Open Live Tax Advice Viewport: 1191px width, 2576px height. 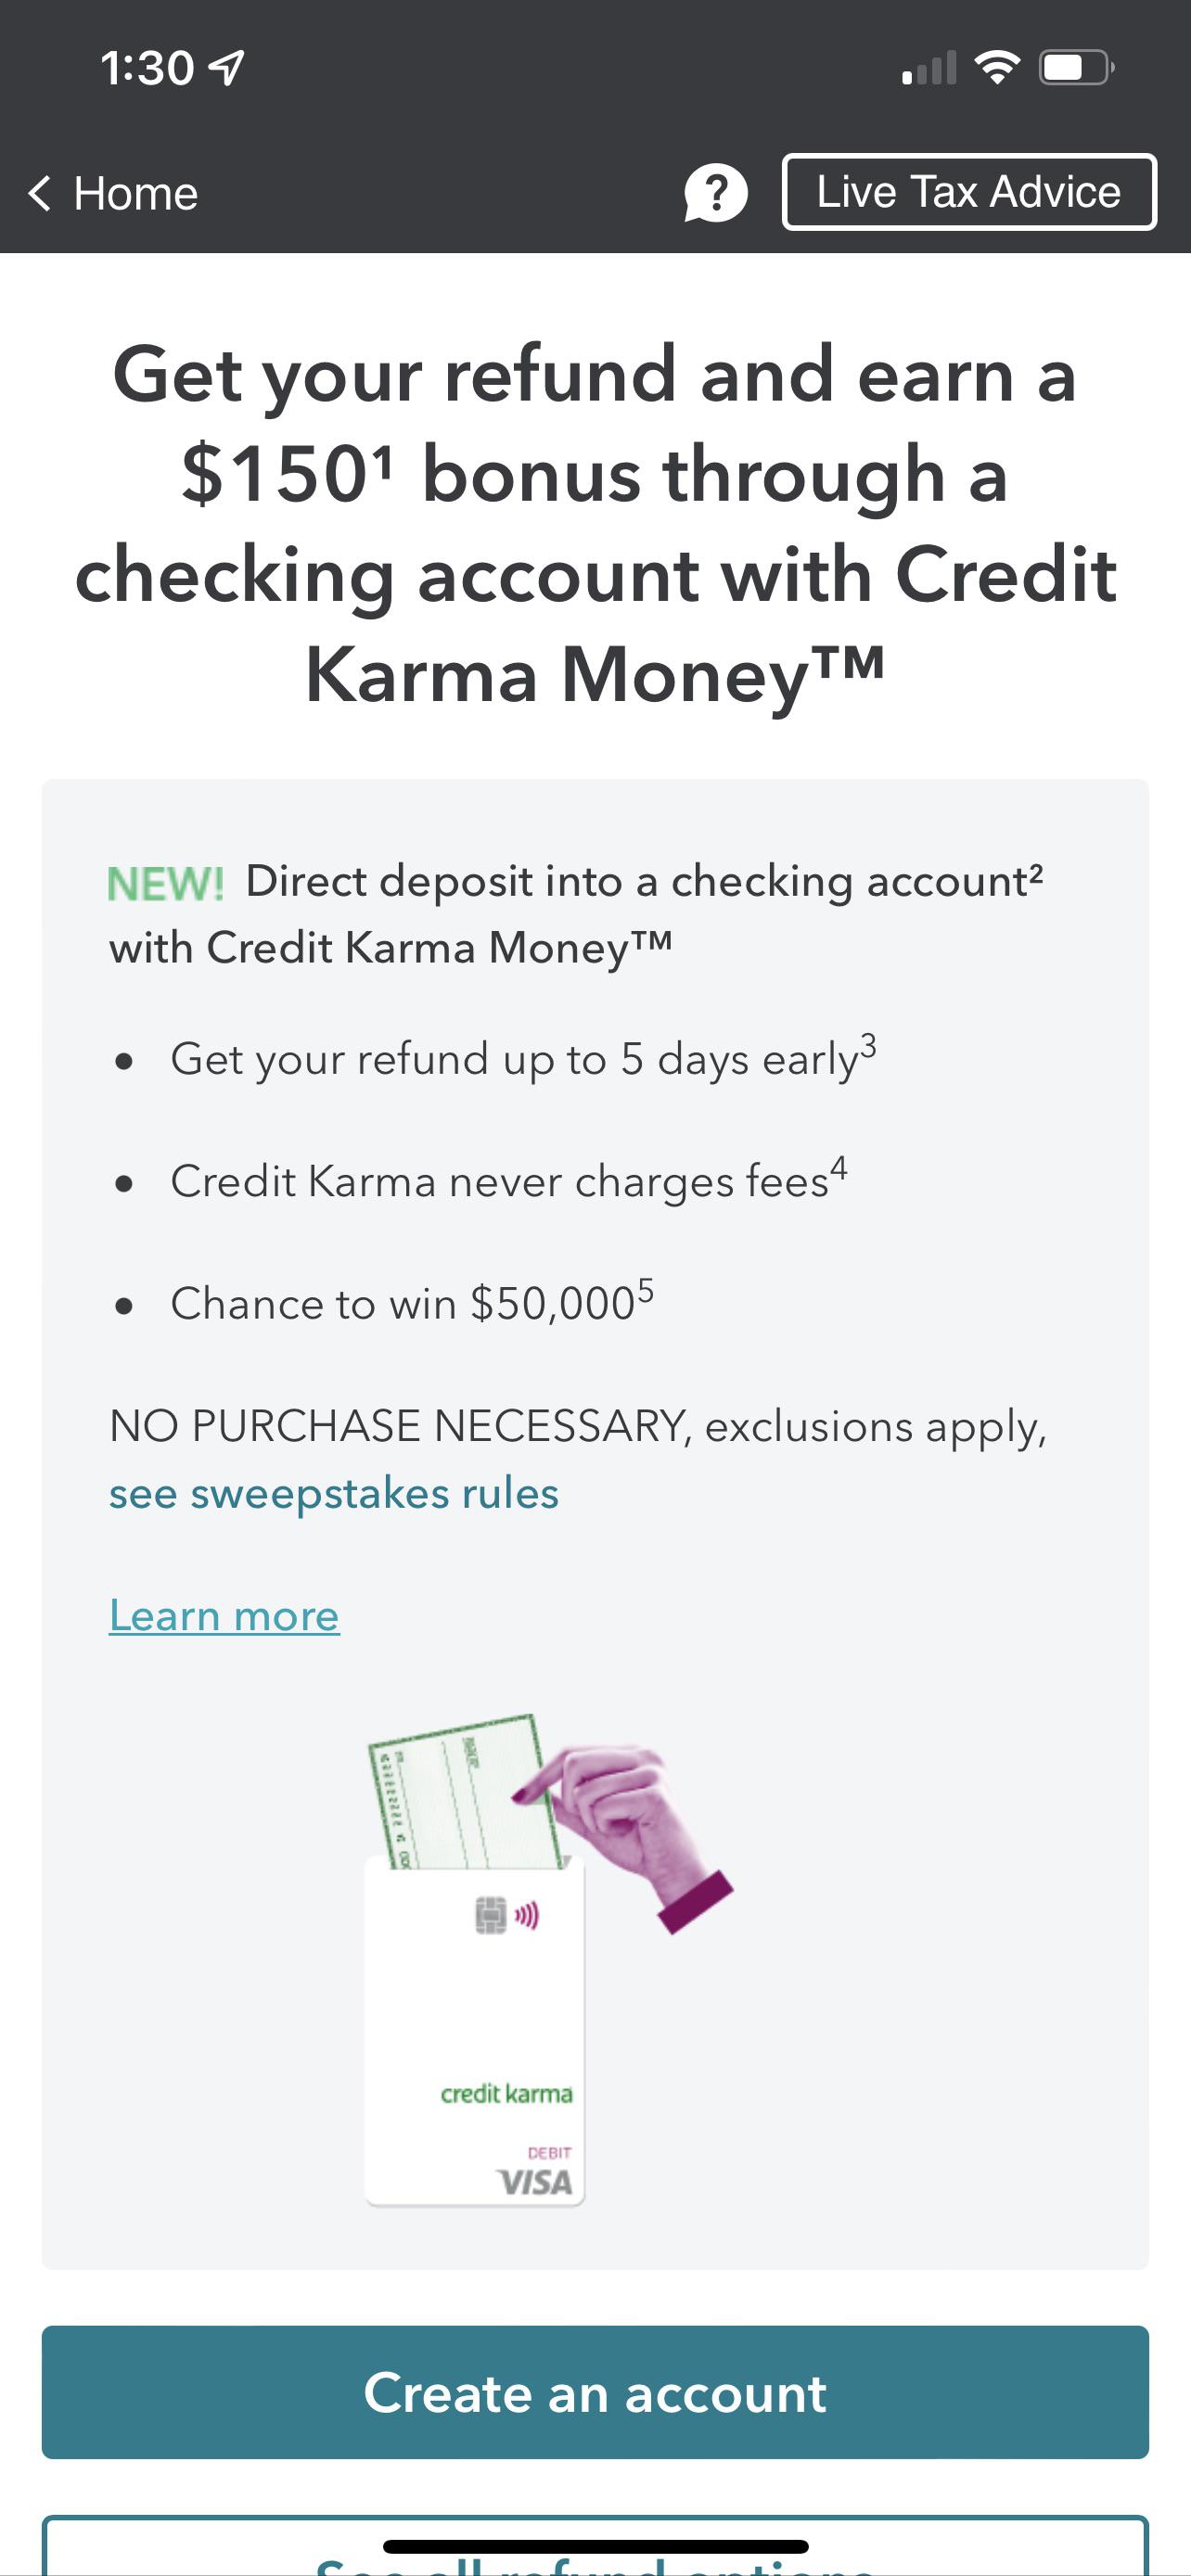(x=967, y=191)
